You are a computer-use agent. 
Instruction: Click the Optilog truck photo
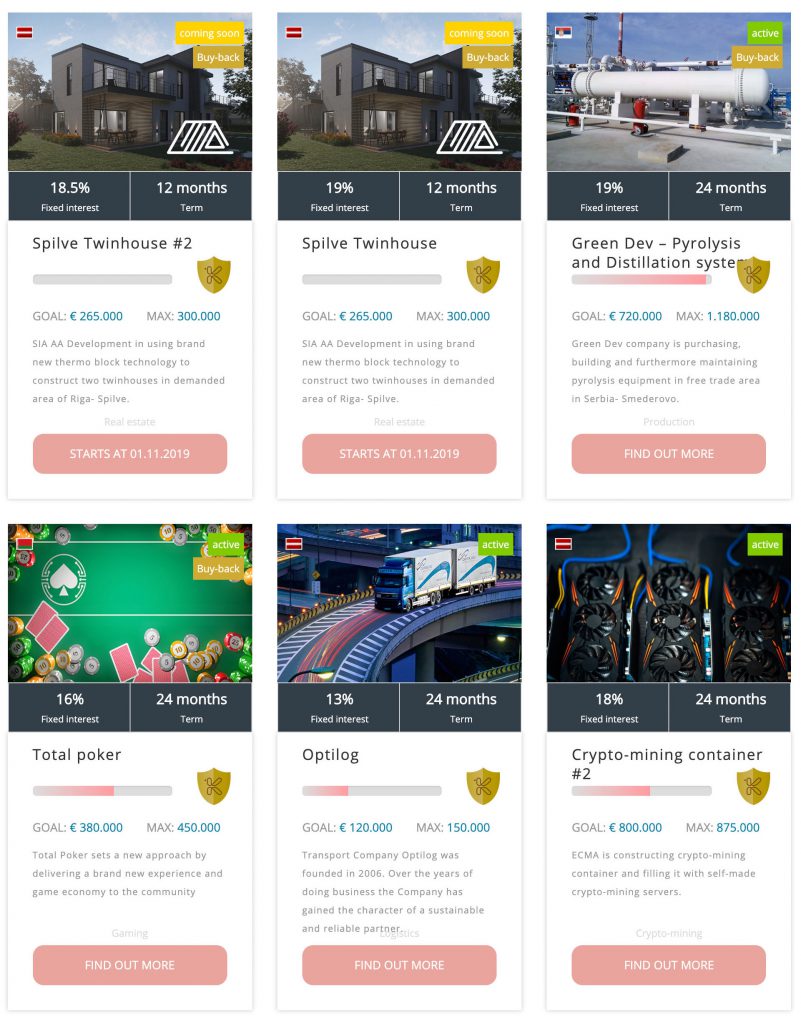pos(399,603)
